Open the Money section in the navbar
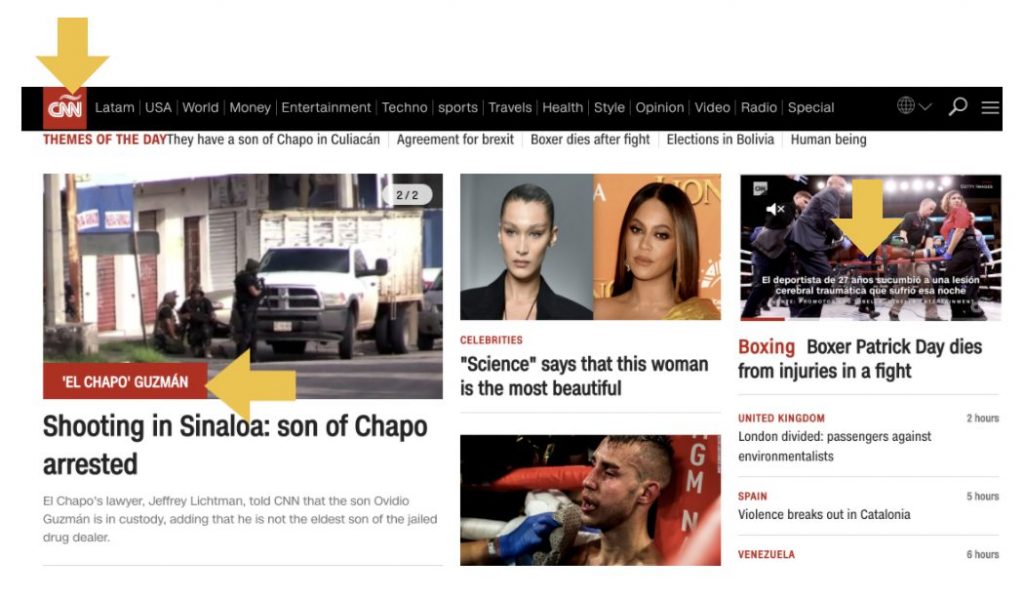This screenshot has width=1024, height=599. (x=249, y=108)
